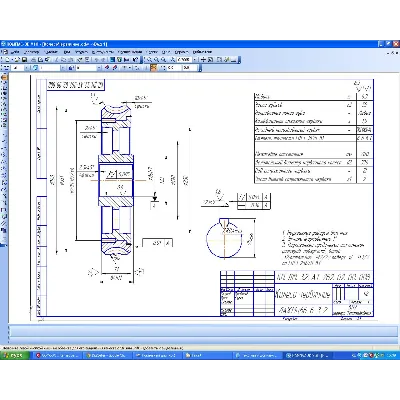Click the Print icon in standard toolbar

point(33,60)
